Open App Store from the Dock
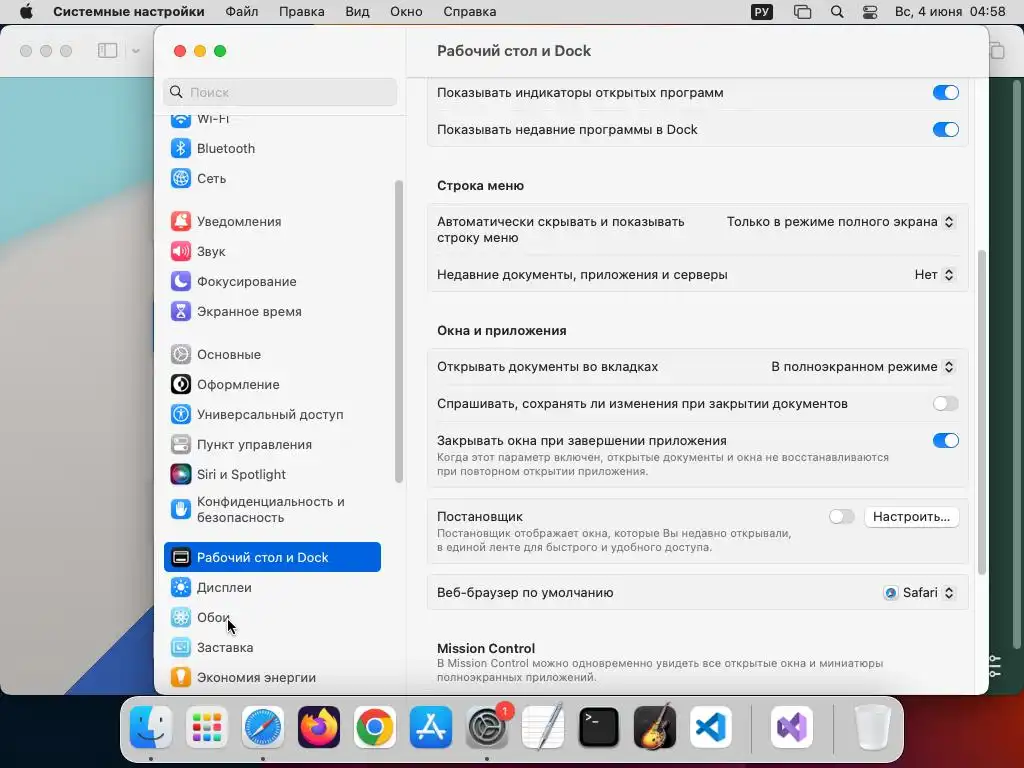 coord(430,727)
